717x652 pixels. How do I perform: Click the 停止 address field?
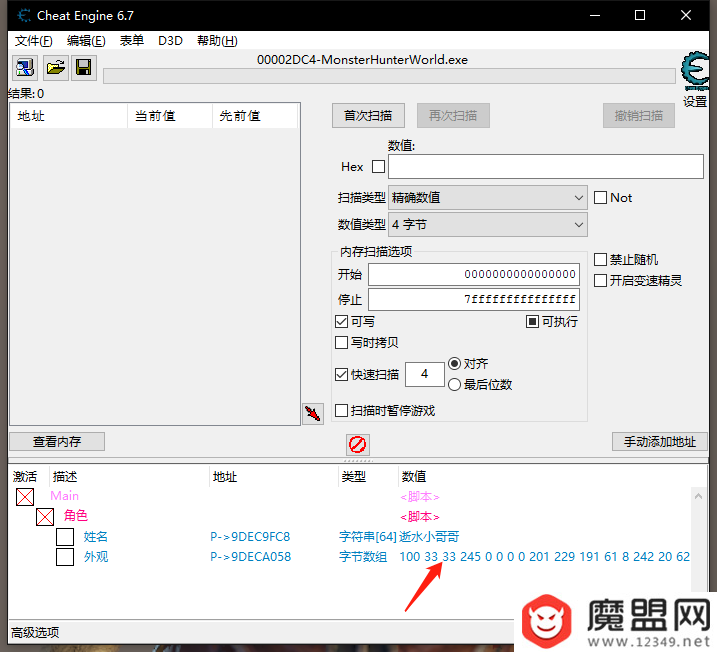474,299
